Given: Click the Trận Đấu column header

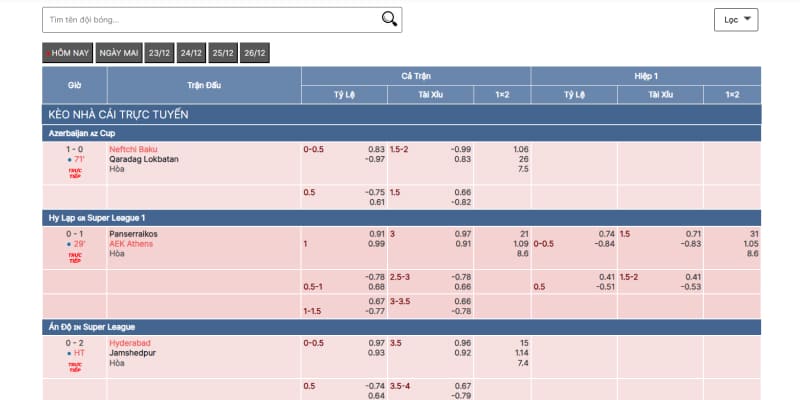Looking at the screenshot, I should 203,84.
